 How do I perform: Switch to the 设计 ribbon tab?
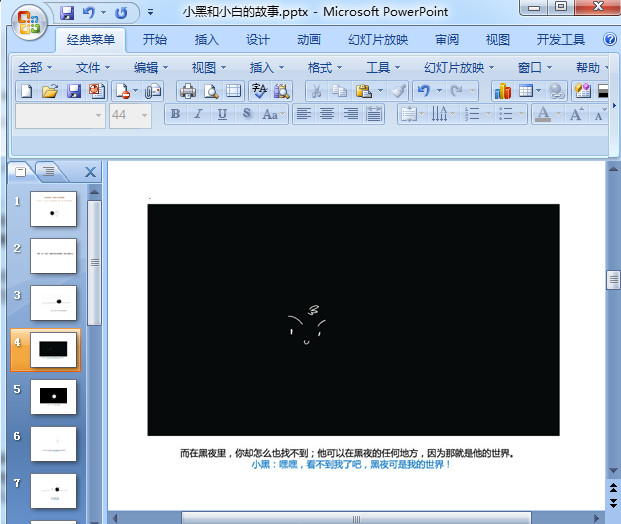pos(258,39)
